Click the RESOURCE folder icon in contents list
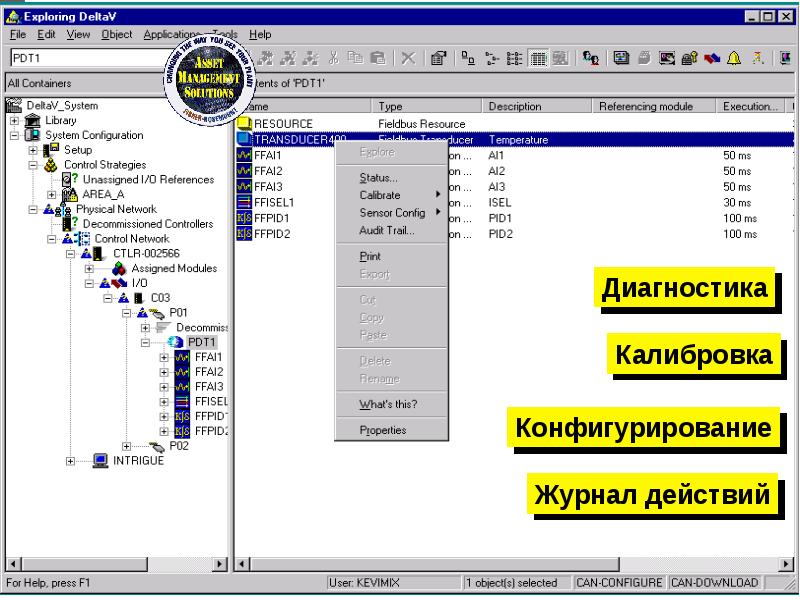Screen dimensions: 800x600 tap(244, 124)
